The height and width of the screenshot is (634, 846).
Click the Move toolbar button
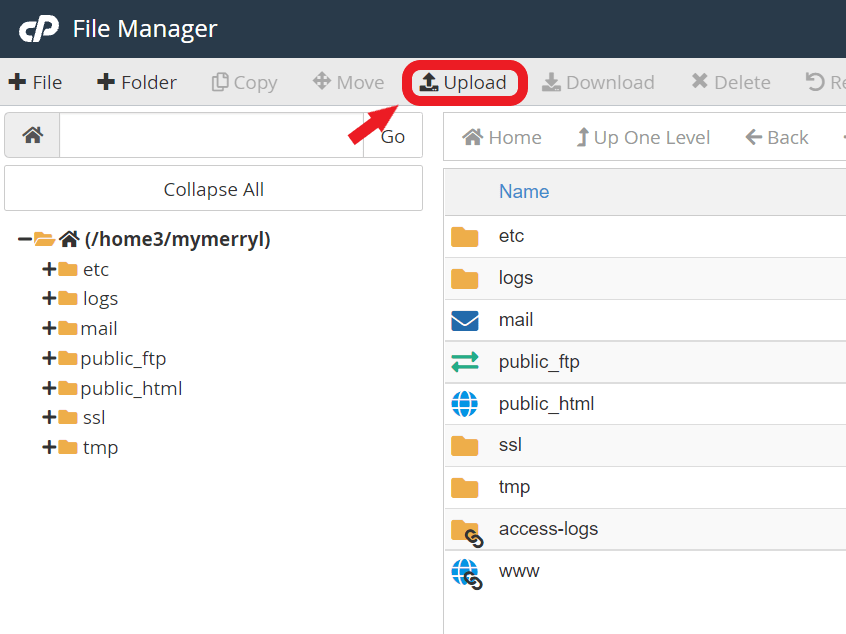(x=349, y=83)
